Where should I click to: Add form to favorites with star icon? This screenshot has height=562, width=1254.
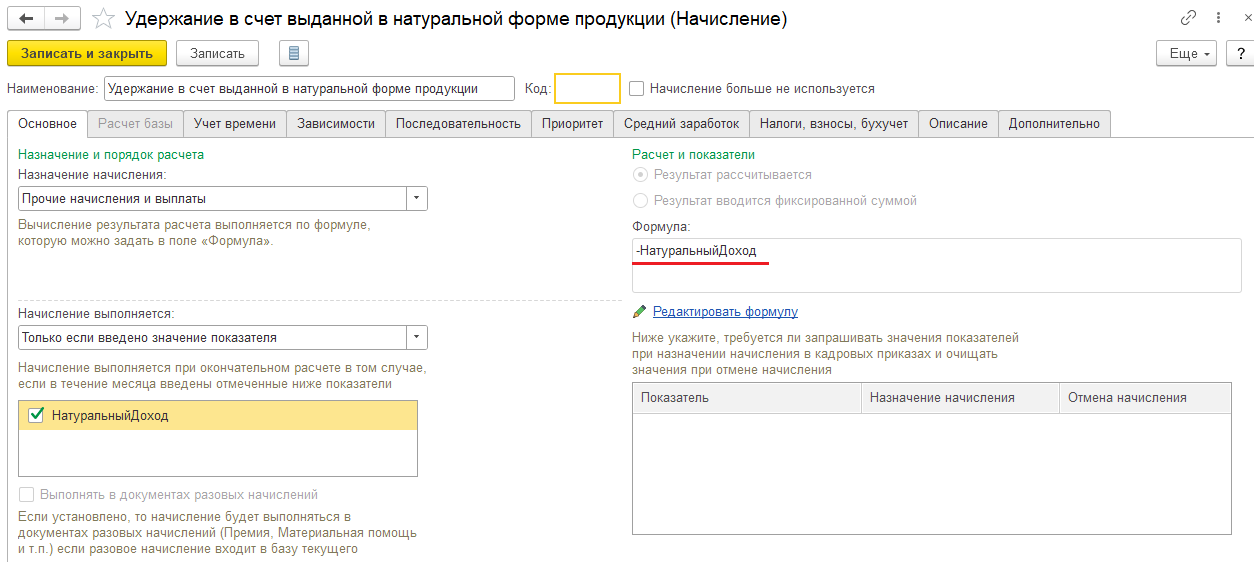pyautogui.click(x=101, y=19)
